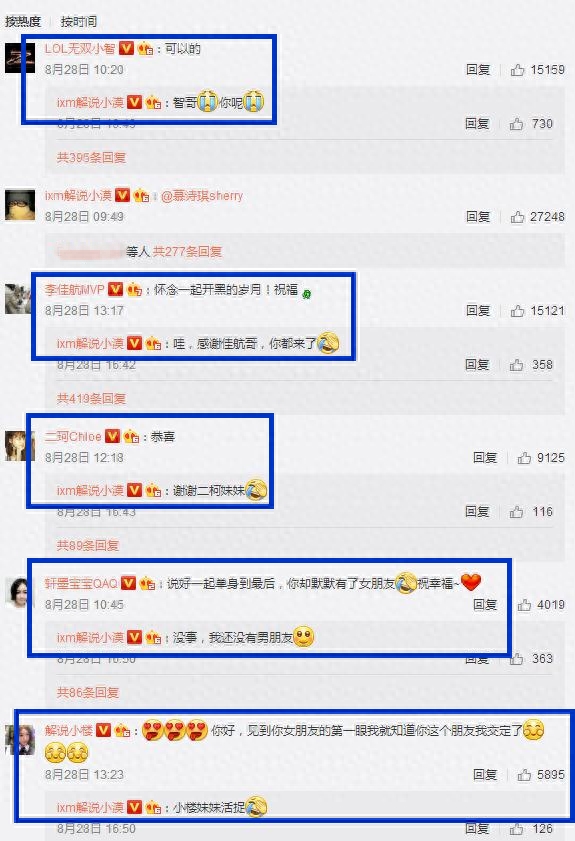Like 解说小楼's comment with 5895 likes
This screenshot has width=575, height=841.
[524, 774]
